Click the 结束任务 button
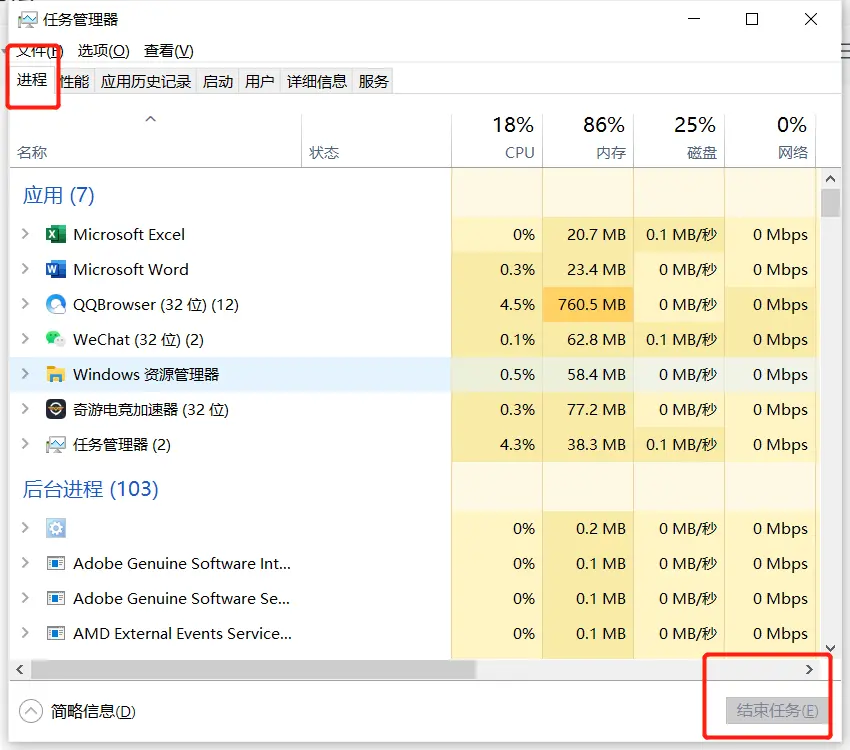The height and width of the screenshot is (750, 850). click(777, 711)
